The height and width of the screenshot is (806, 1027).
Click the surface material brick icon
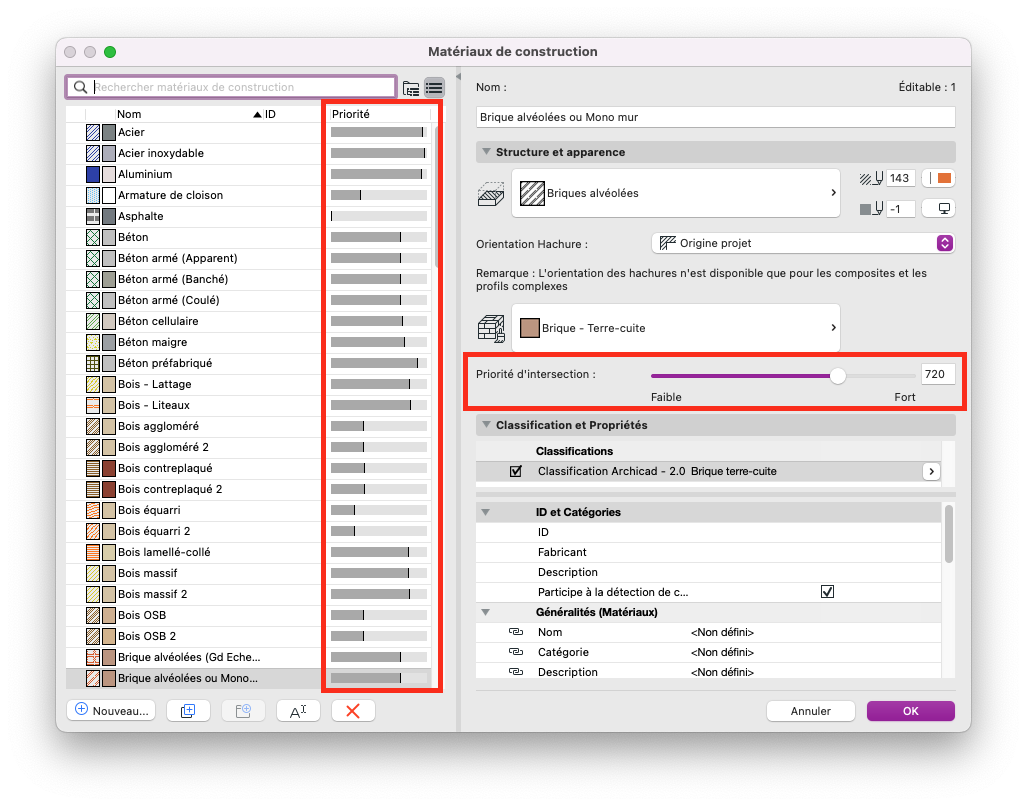[x=491, y=329]
